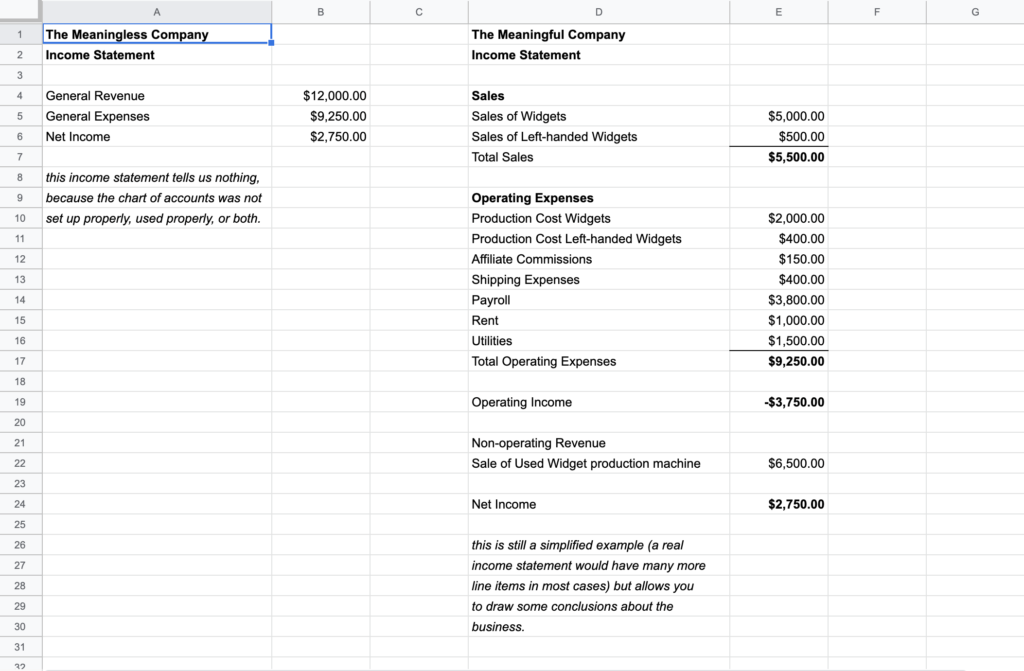Select the Total Operating Expenses $9,250.00 cell
This screenshot has width=1024, height=671.
[x=778, y=361]
